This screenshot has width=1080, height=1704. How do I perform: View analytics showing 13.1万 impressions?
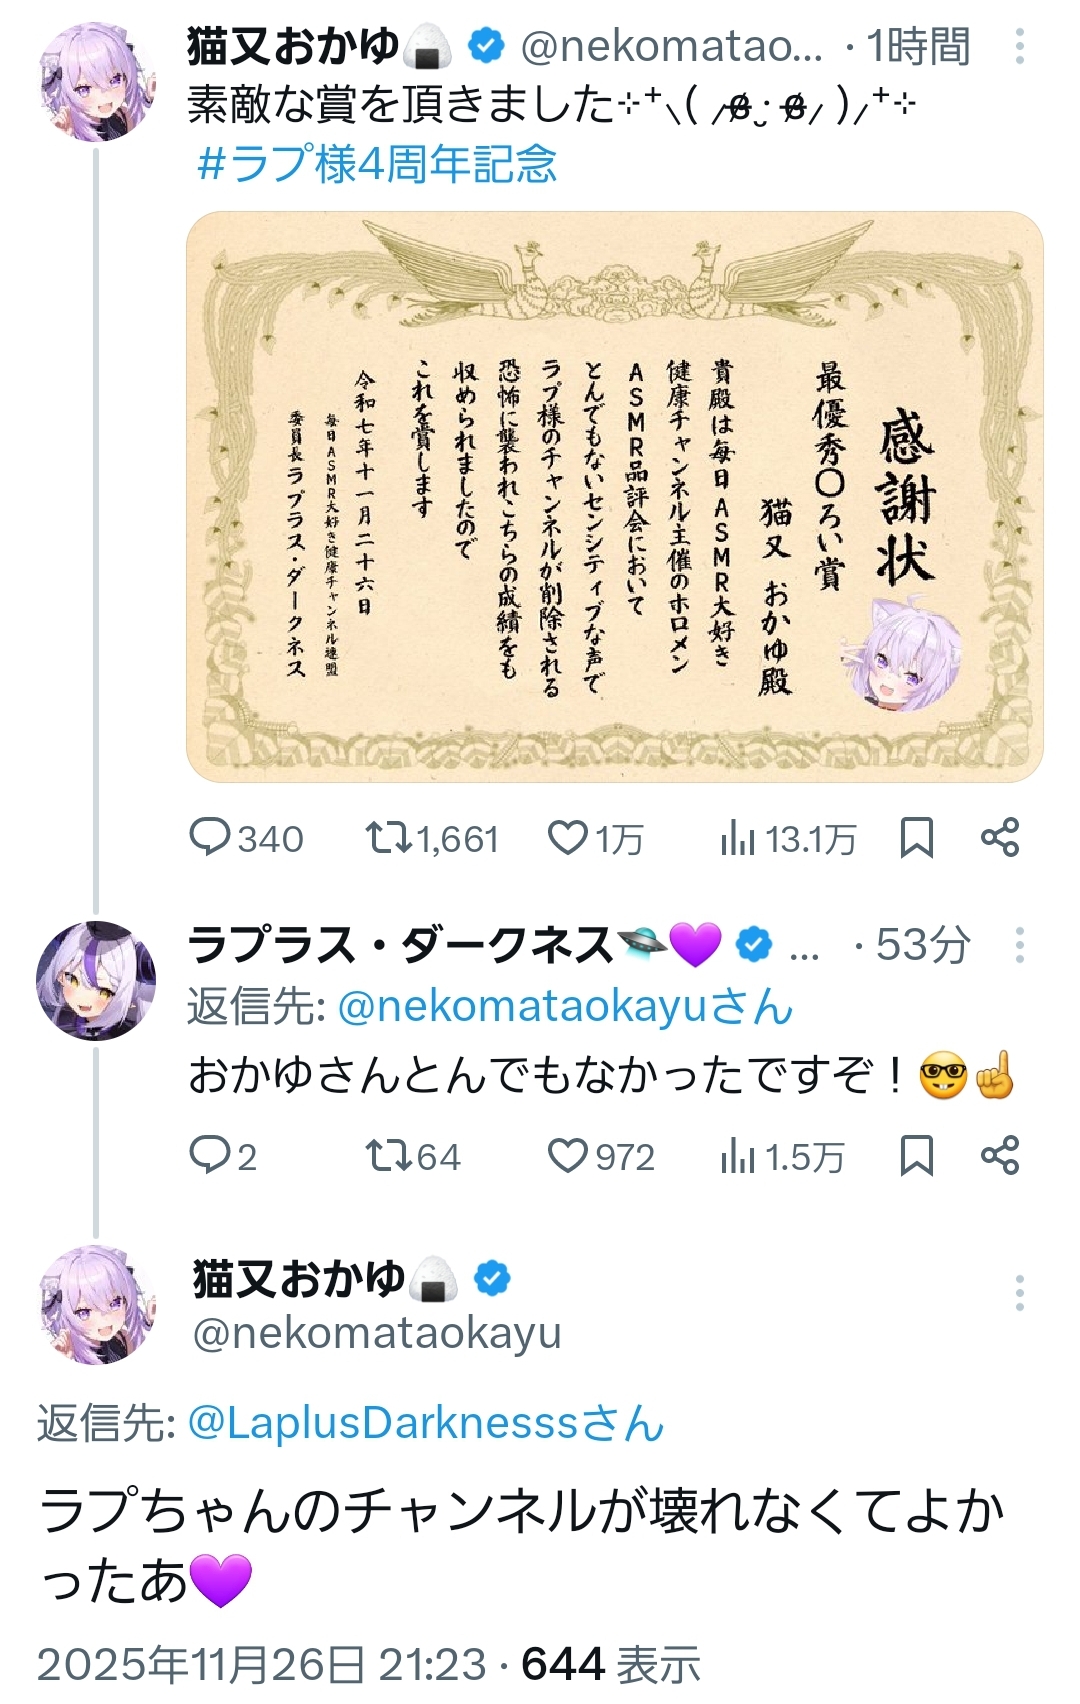(737, 838)
